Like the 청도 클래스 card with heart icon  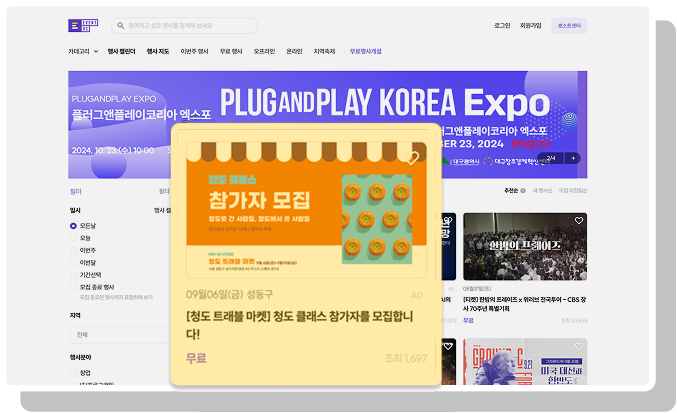(413, 158)
